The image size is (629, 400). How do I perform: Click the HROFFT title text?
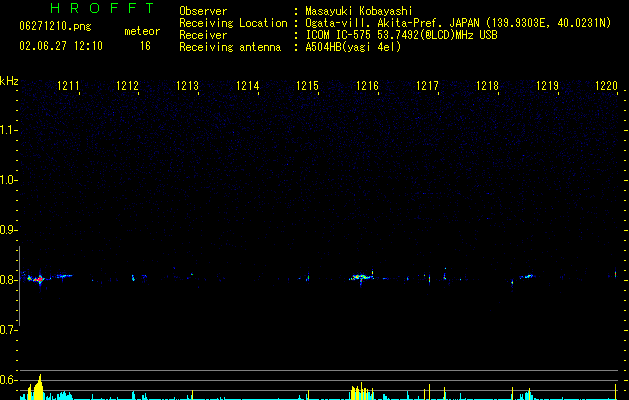[103, 8]
